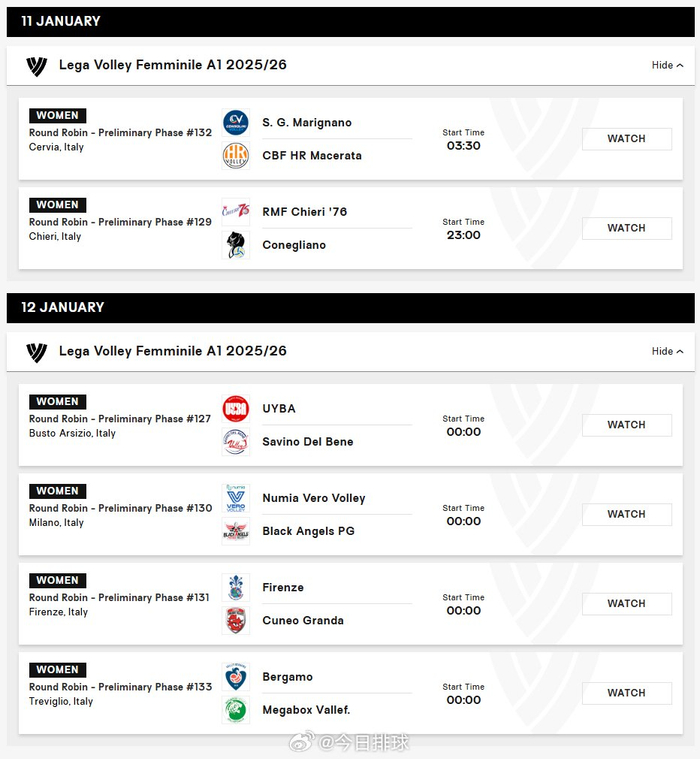Click the S. G. Marignano team logo
700x759 pixels.
click(x=236, y=123)
